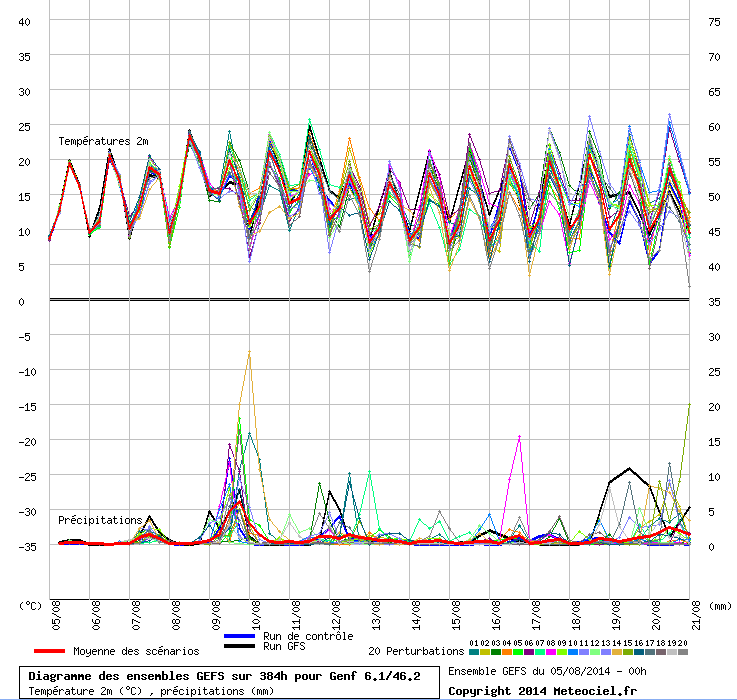This screenshot has height=700, width=737.
Task: Click the 'Run de contrôle' legend label
Action: pos(308,636)
